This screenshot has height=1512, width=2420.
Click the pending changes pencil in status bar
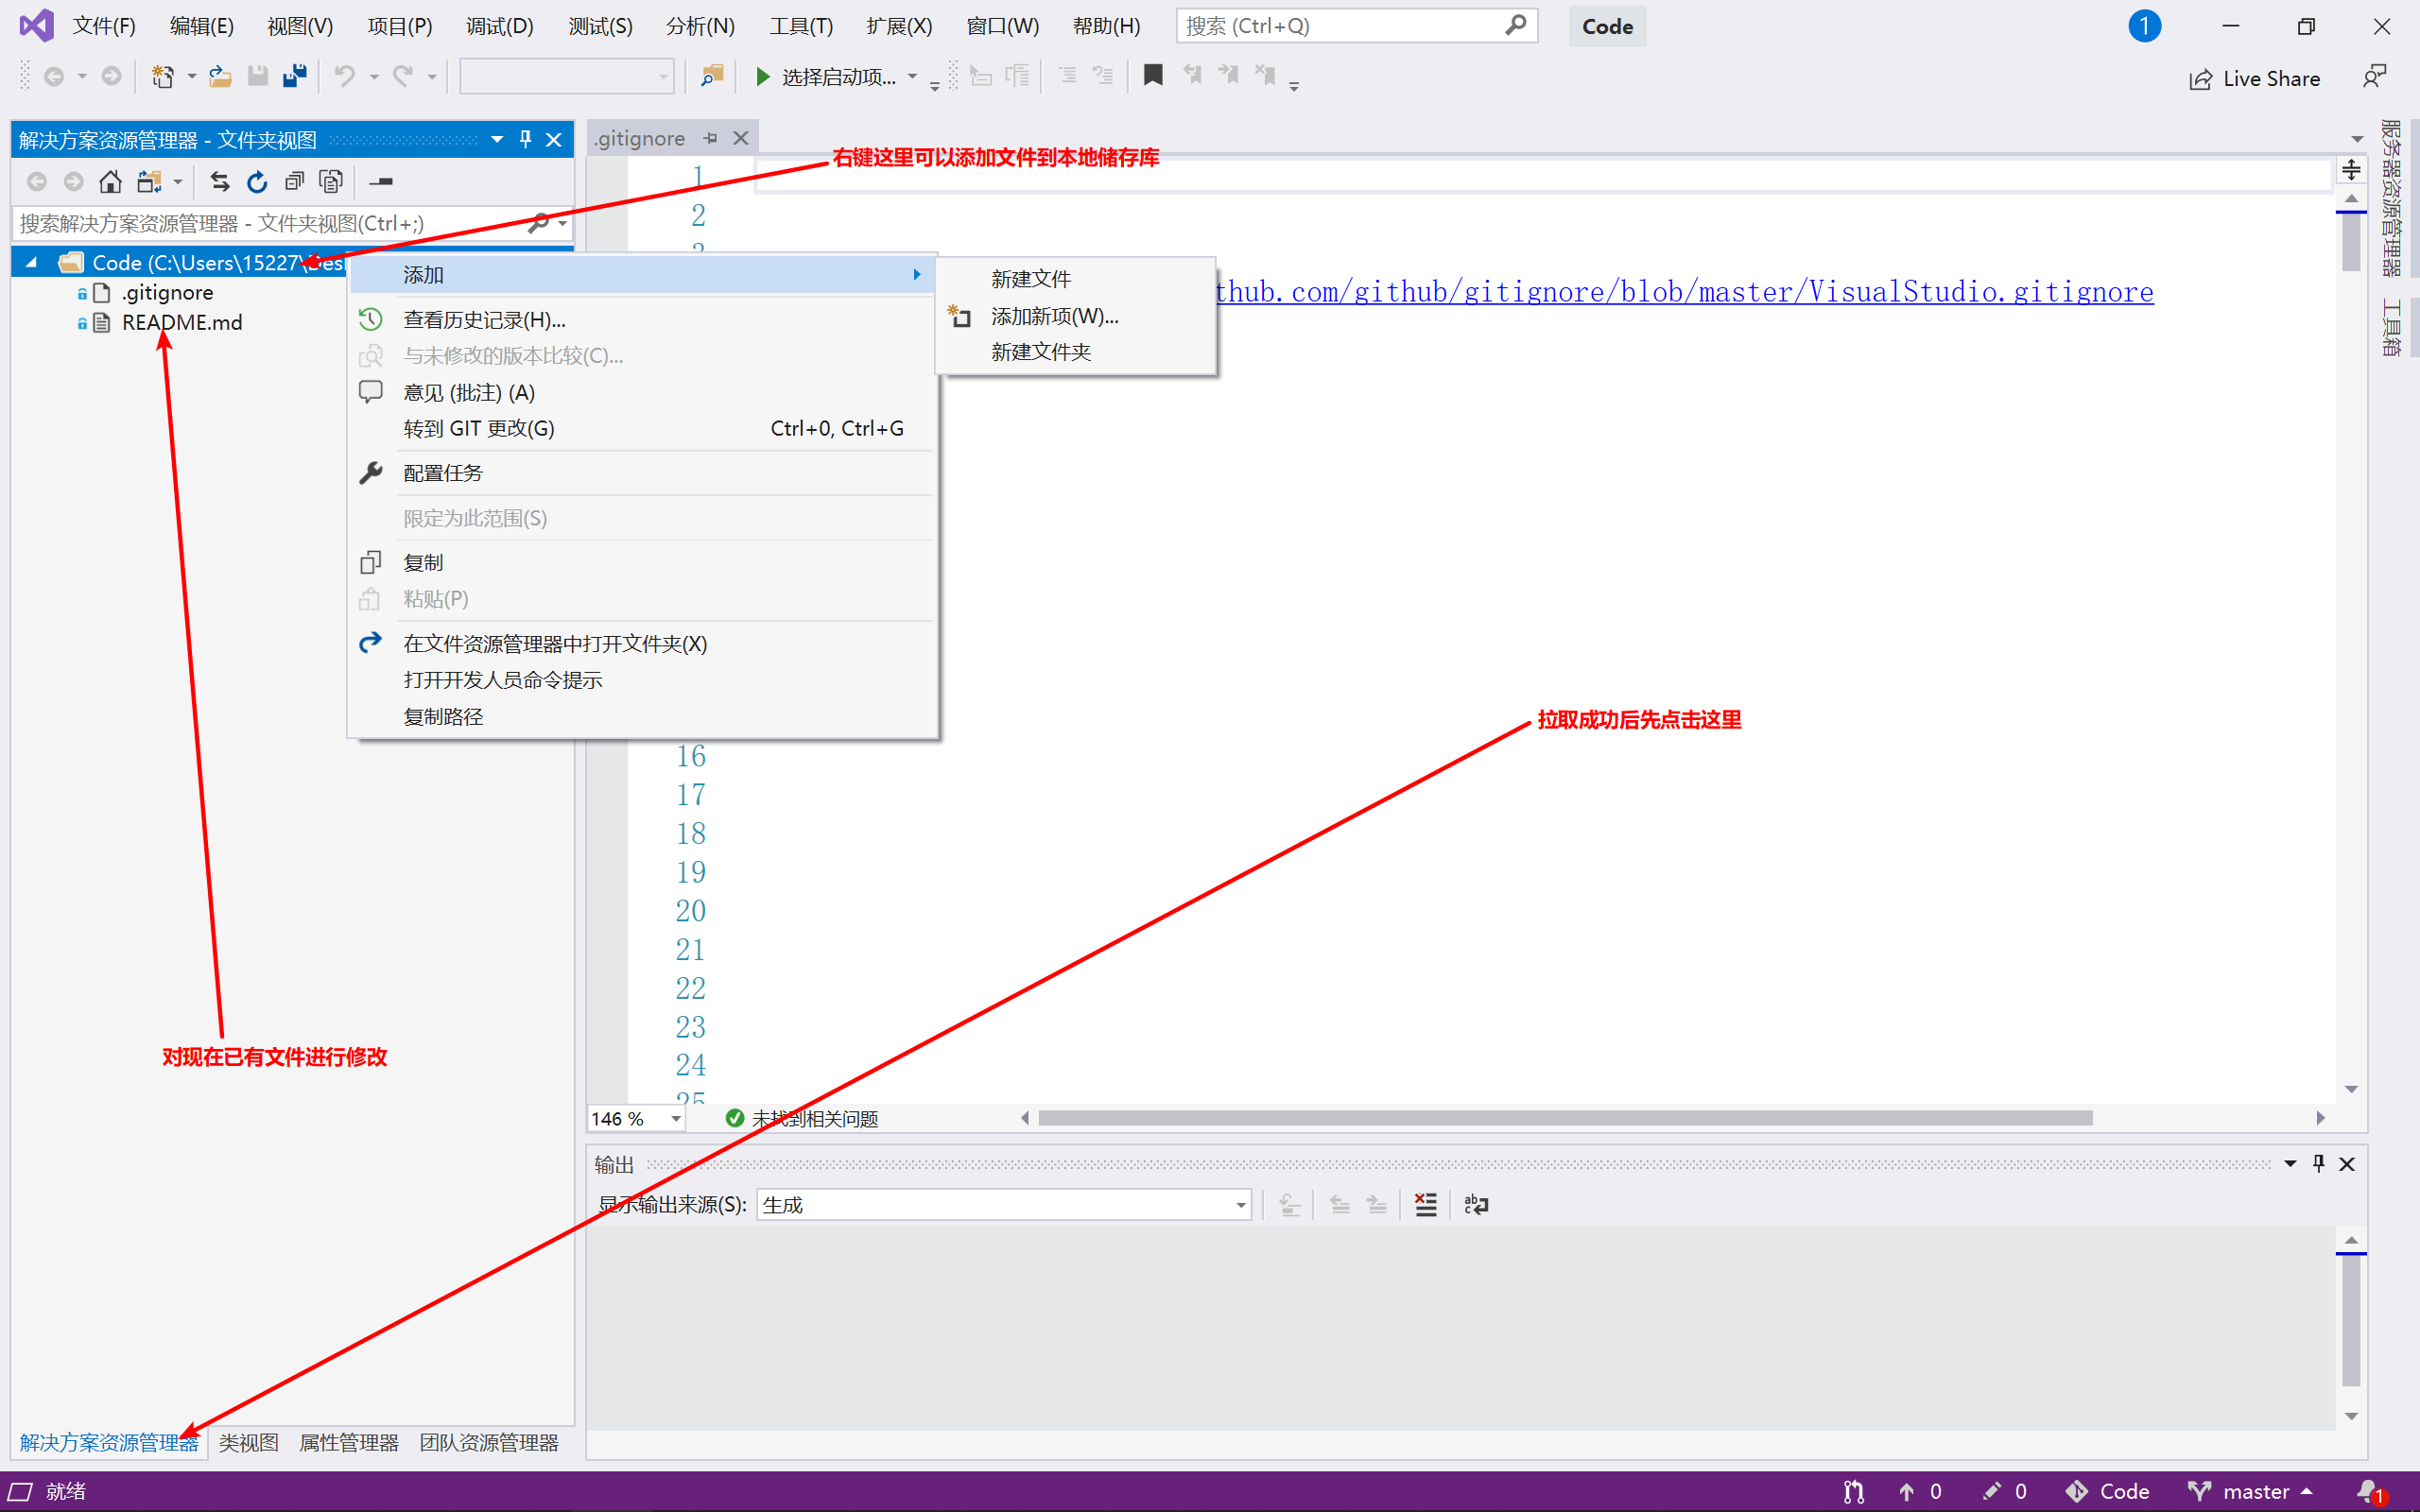click(1991, 1491)
